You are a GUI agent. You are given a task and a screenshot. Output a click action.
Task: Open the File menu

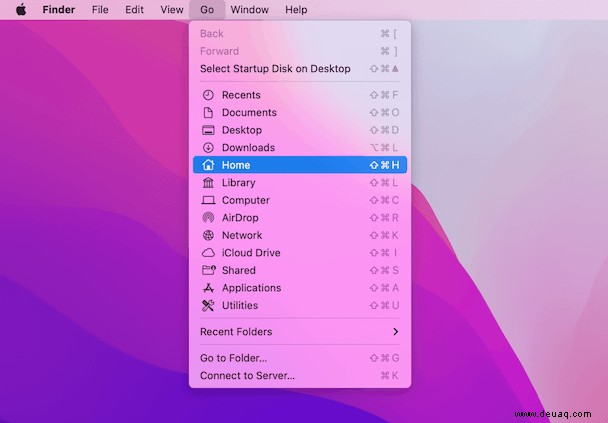[x=100, y=10]
